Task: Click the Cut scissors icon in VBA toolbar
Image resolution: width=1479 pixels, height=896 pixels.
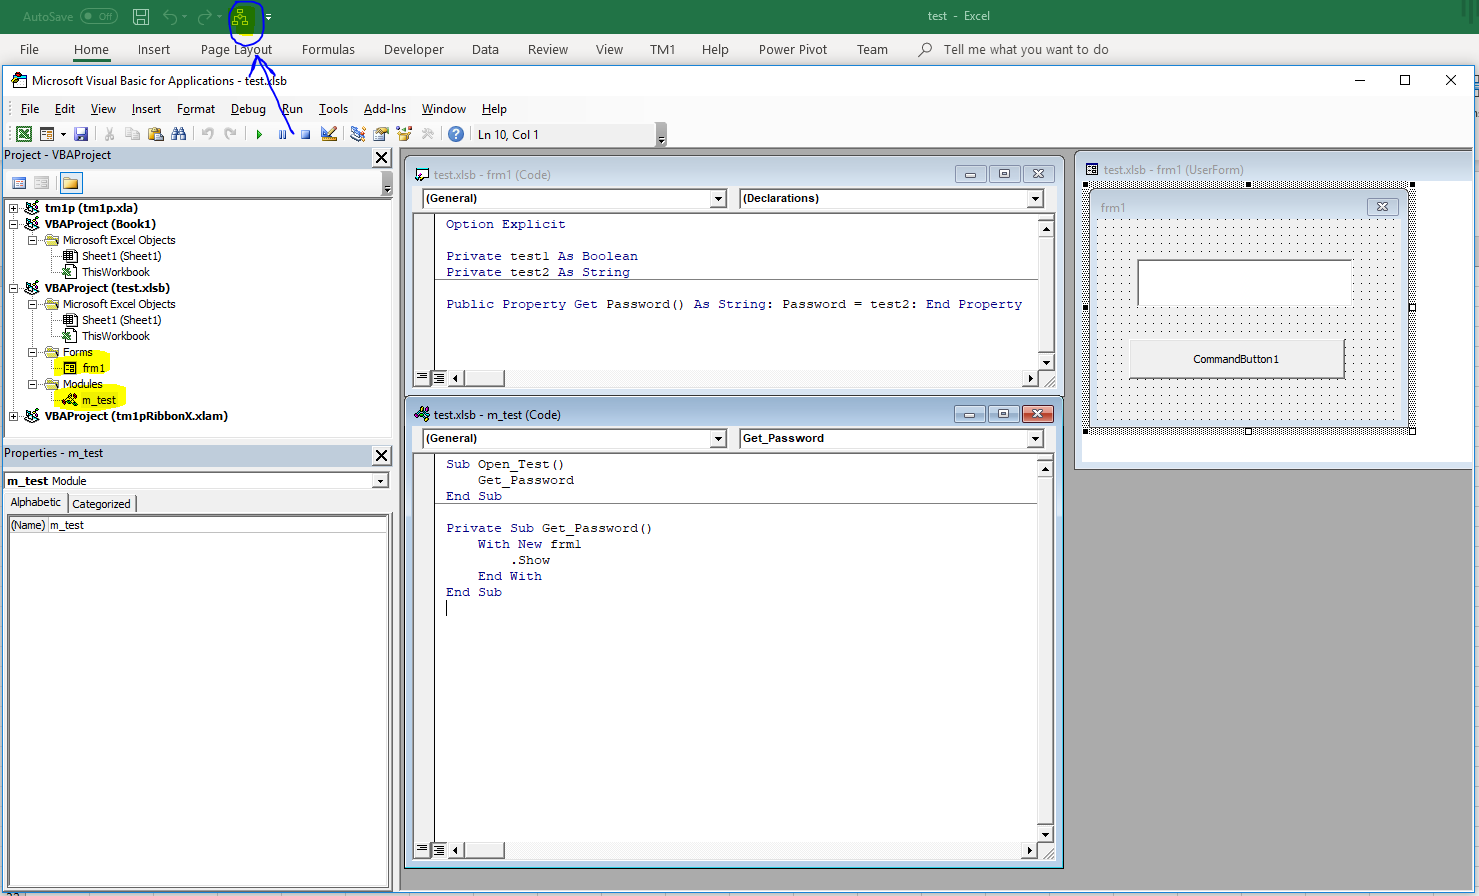Action: tap(109, 134)
